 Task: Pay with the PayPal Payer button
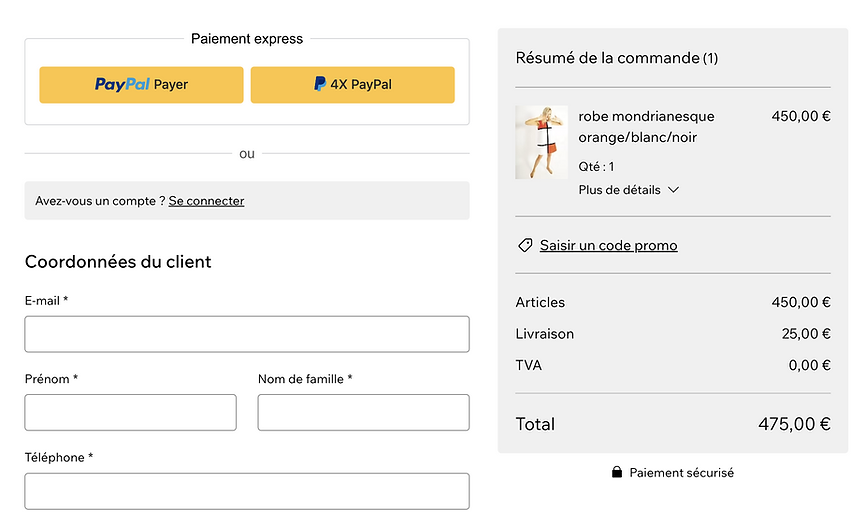pos(141,85)
